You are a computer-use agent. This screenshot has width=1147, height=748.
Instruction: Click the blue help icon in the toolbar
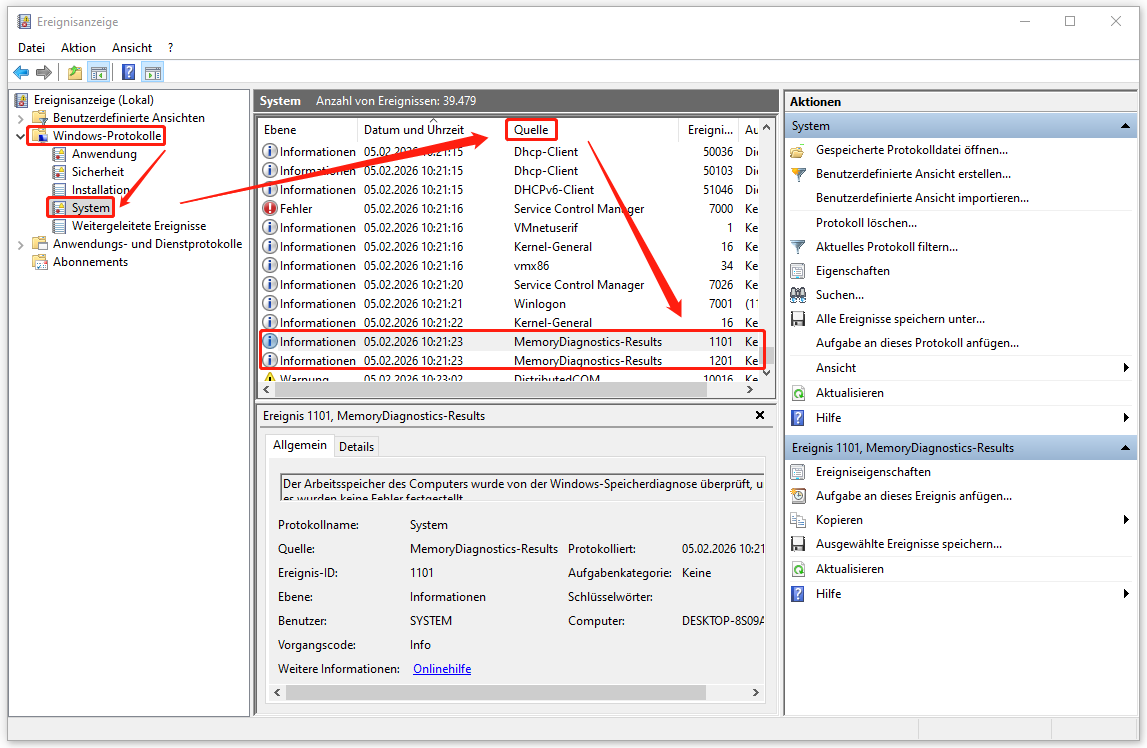click(x=128, y=72)
